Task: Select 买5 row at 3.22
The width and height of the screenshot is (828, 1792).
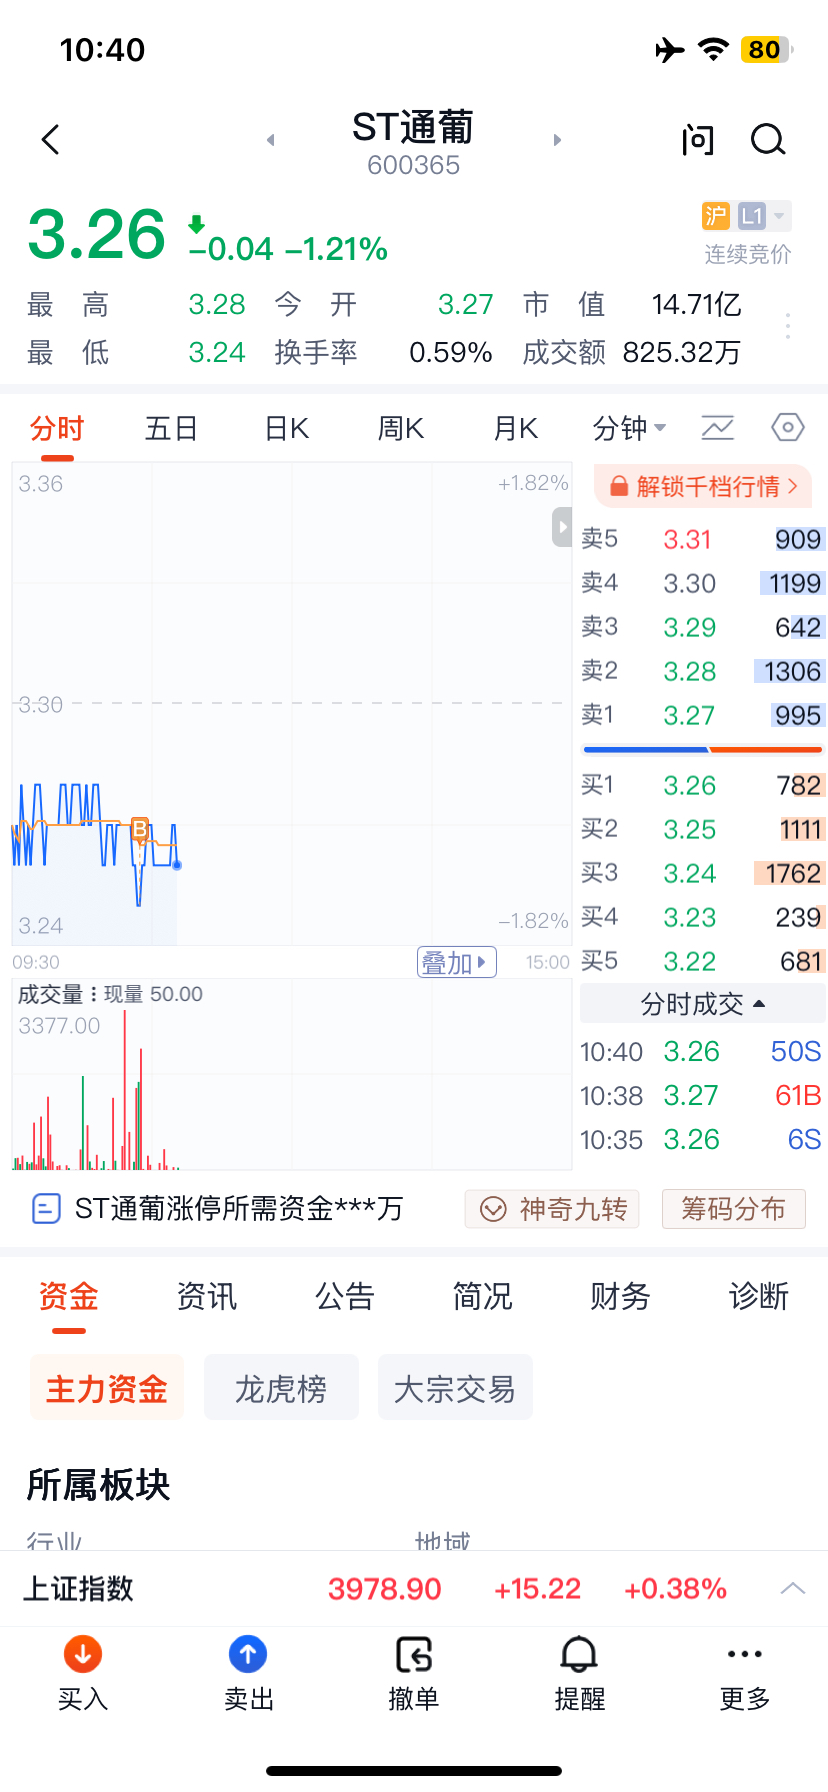Action: pyautogui.click(x=703, y=961)
